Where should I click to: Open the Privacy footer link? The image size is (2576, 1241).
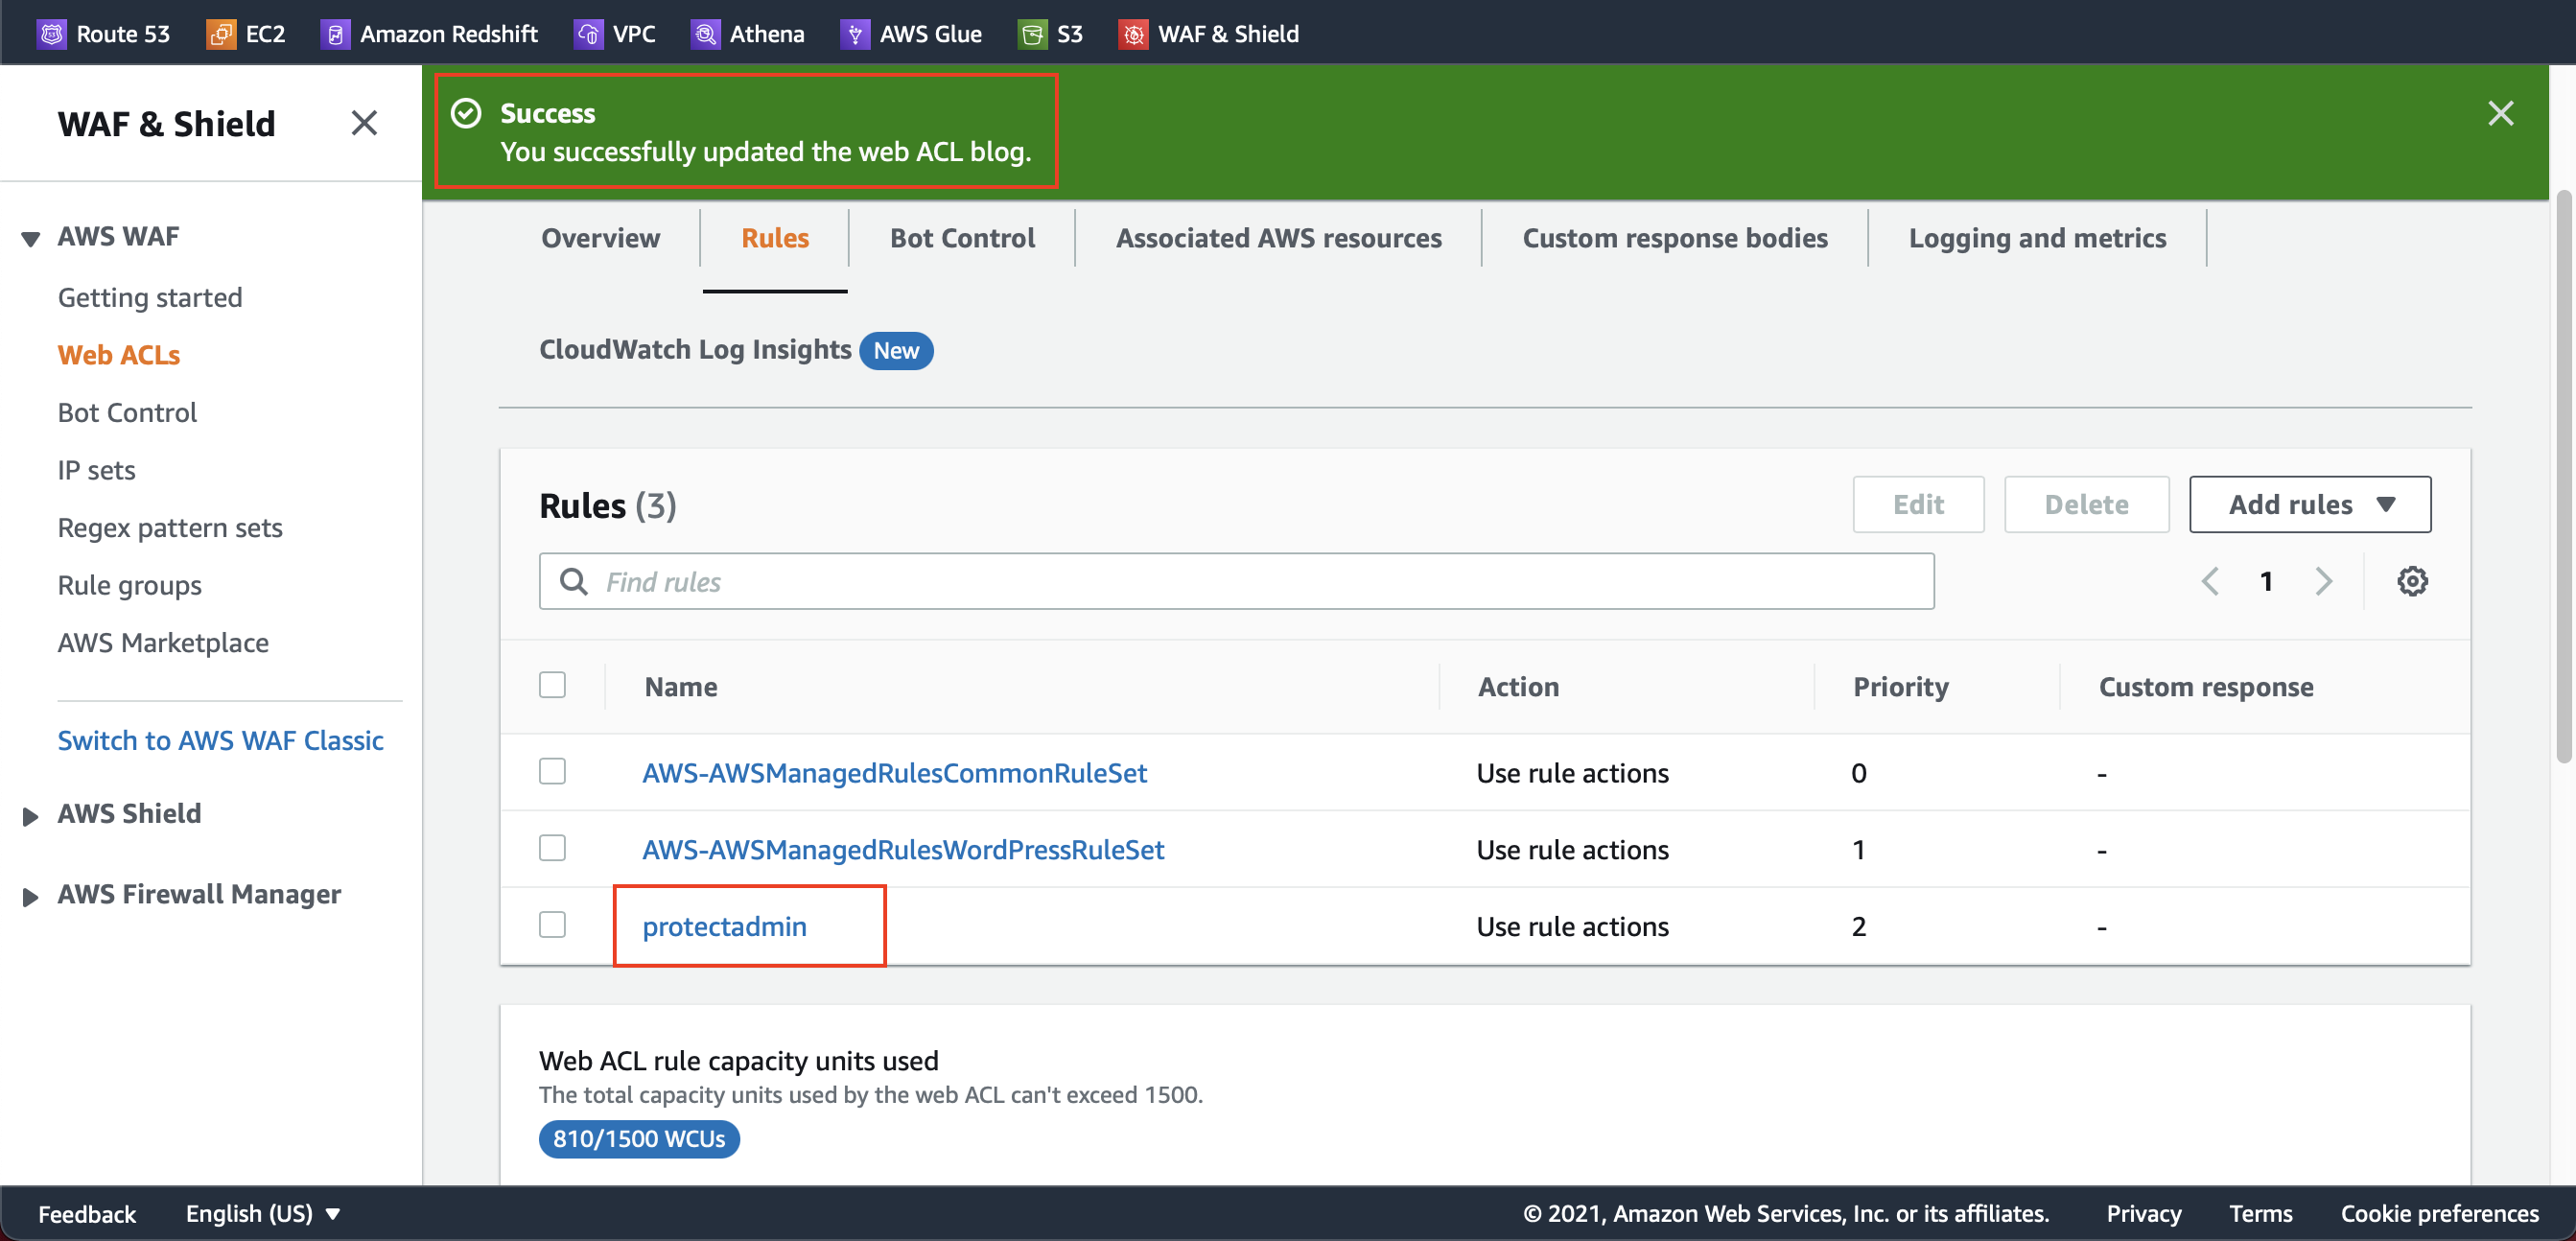[x=2143, y=1213]
